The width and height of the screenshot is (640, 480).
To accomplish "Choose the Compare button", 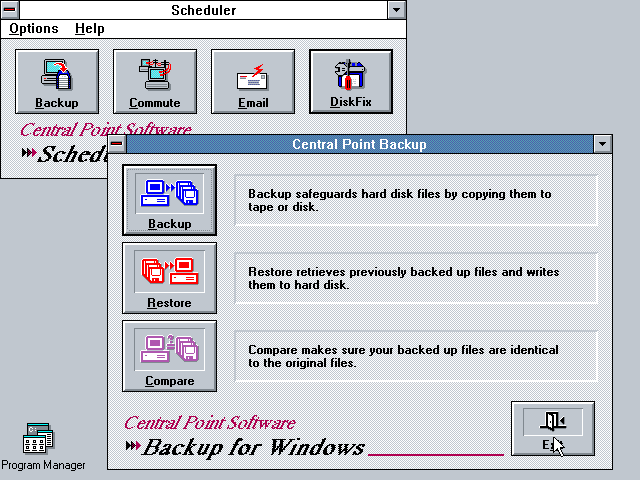I will (169, 356).
